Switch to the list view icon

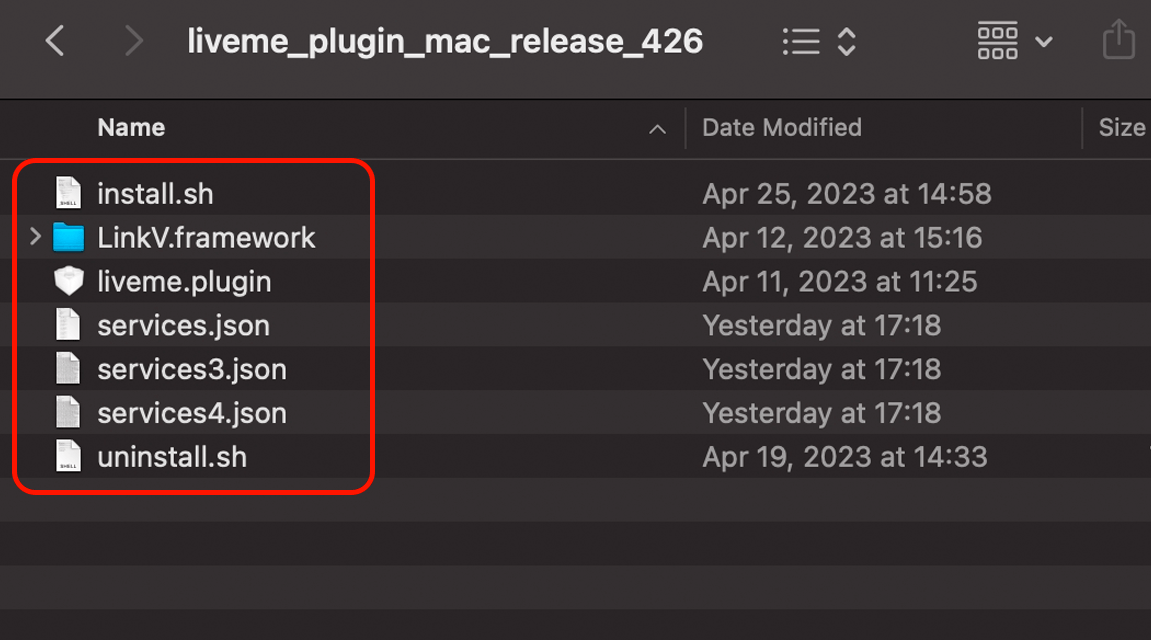pyautogui.click(x=801, y=42)
